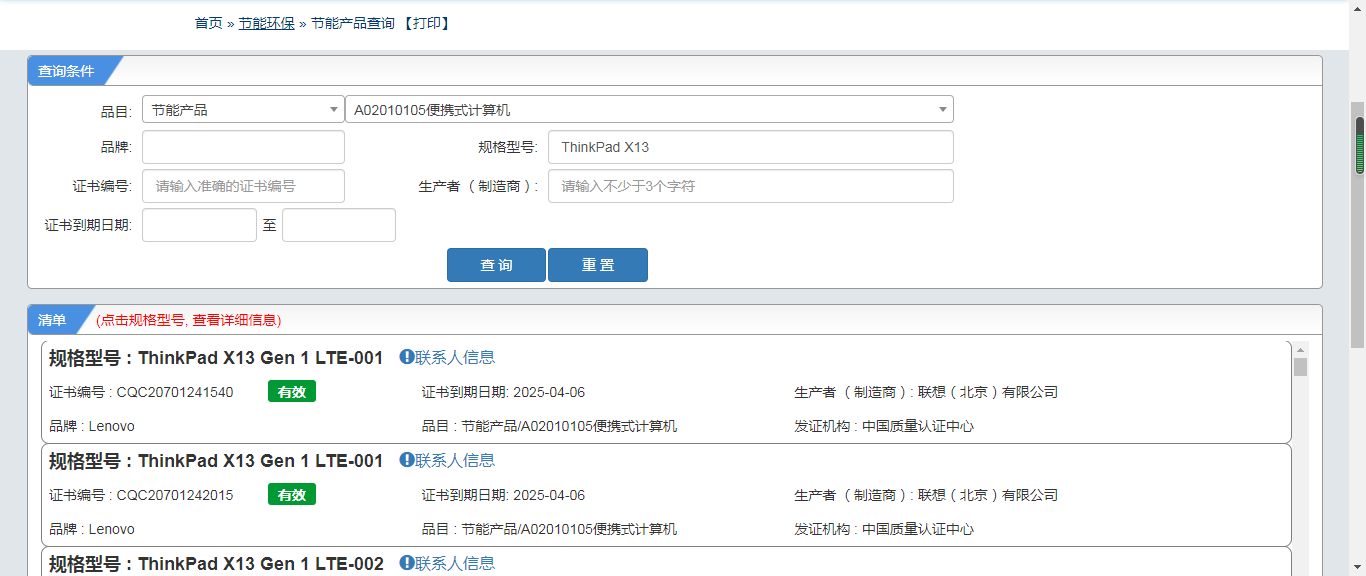Select certificate number text CQC20701241540
The image size is (1366, 576).
pos(175,392)
